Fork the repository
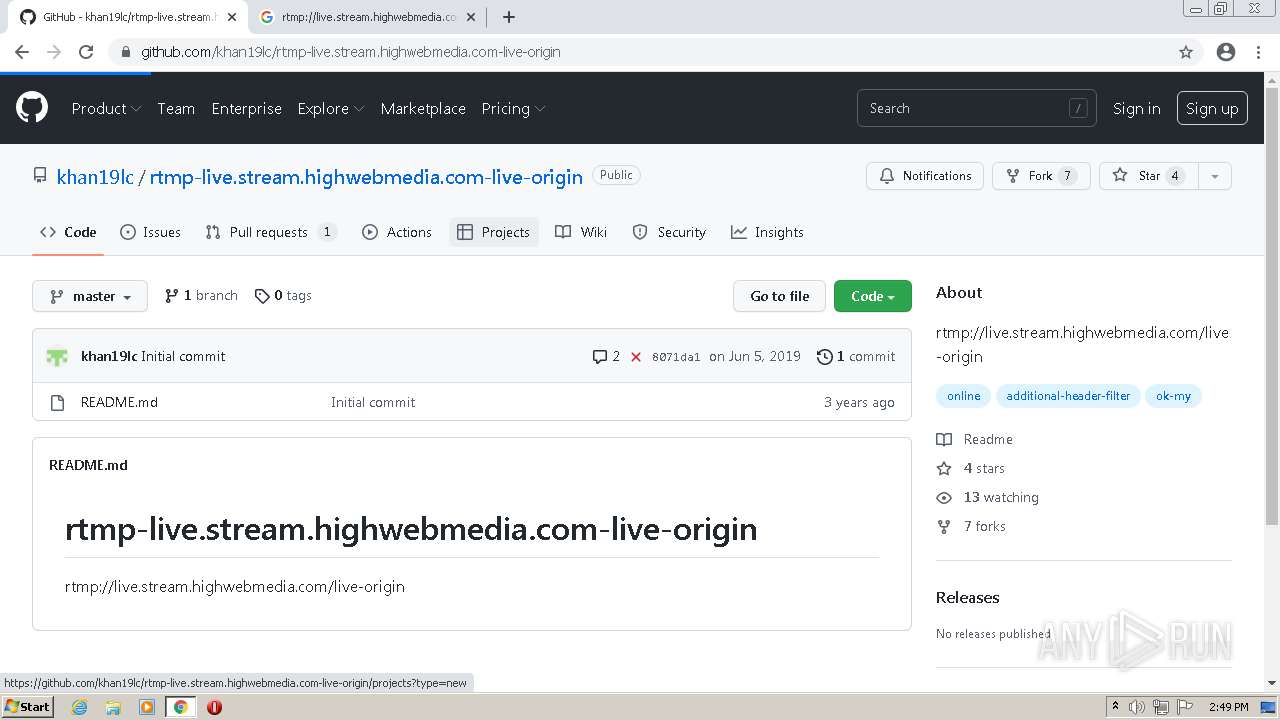The image size is (1280, 720). point(1041,176)
